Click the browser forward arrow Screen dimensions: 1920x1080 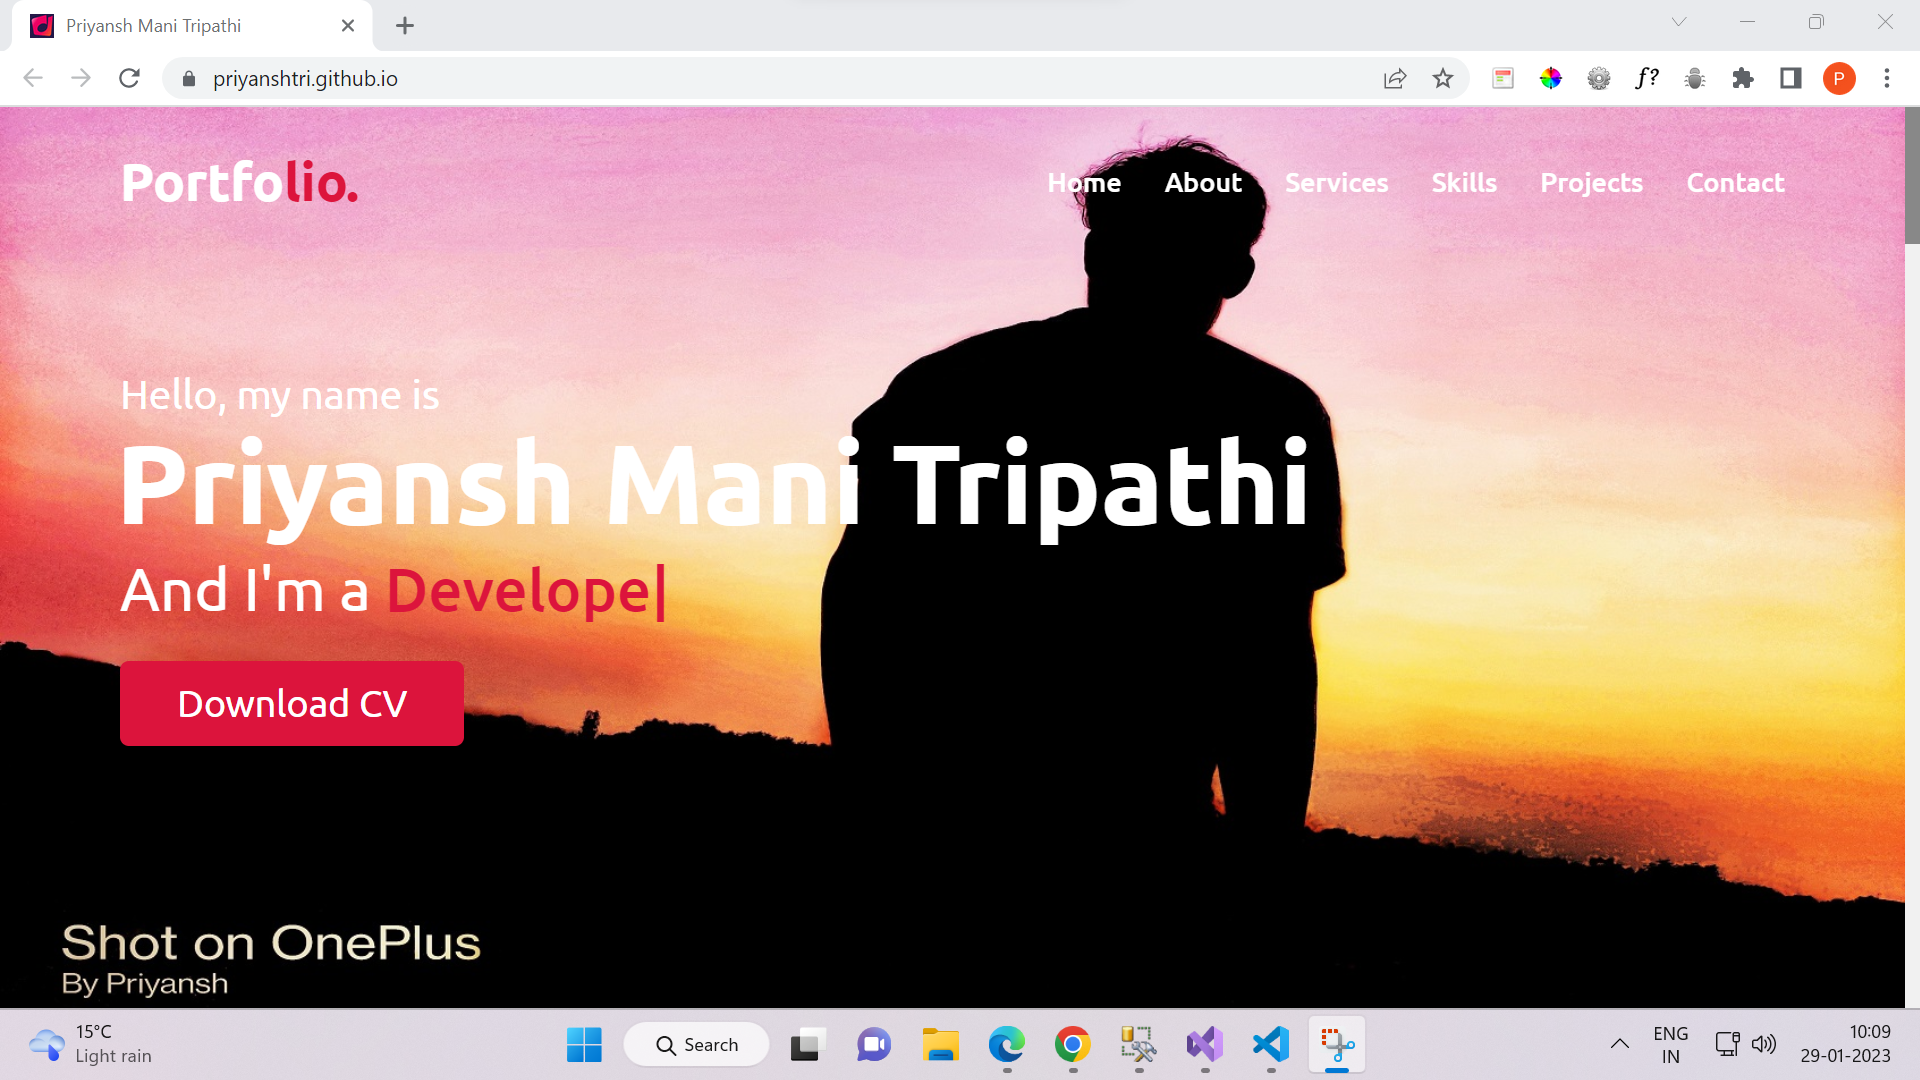81,78
